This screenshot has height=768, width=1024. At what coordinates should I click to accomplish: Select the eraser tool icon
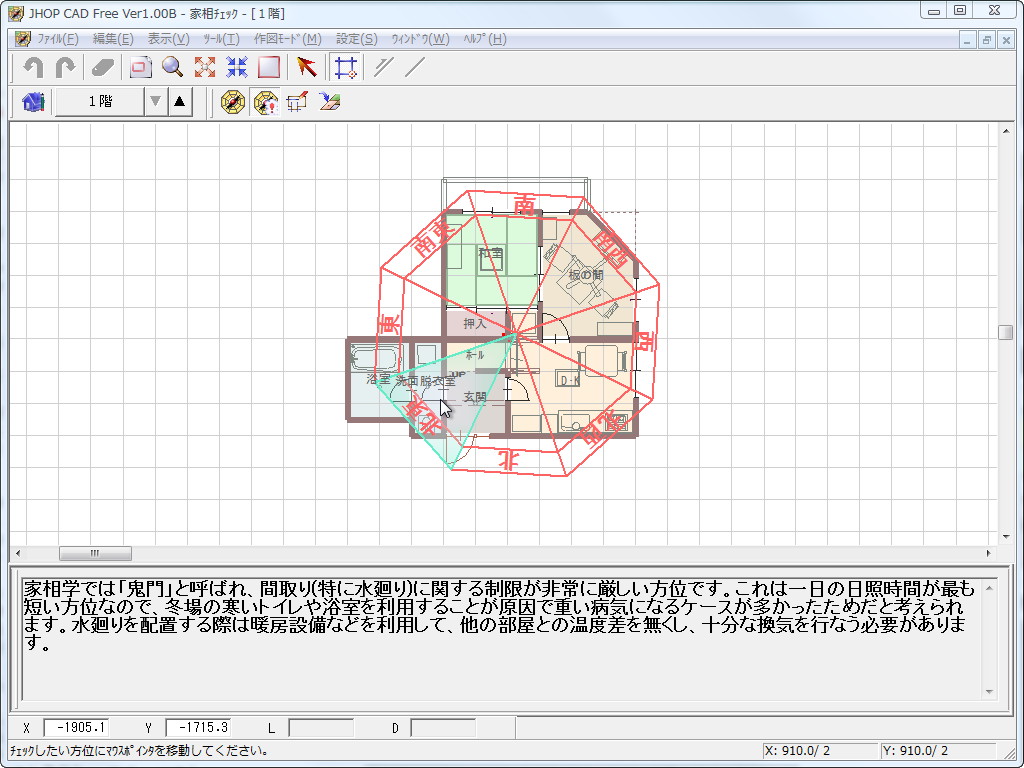tap(103, 67)
